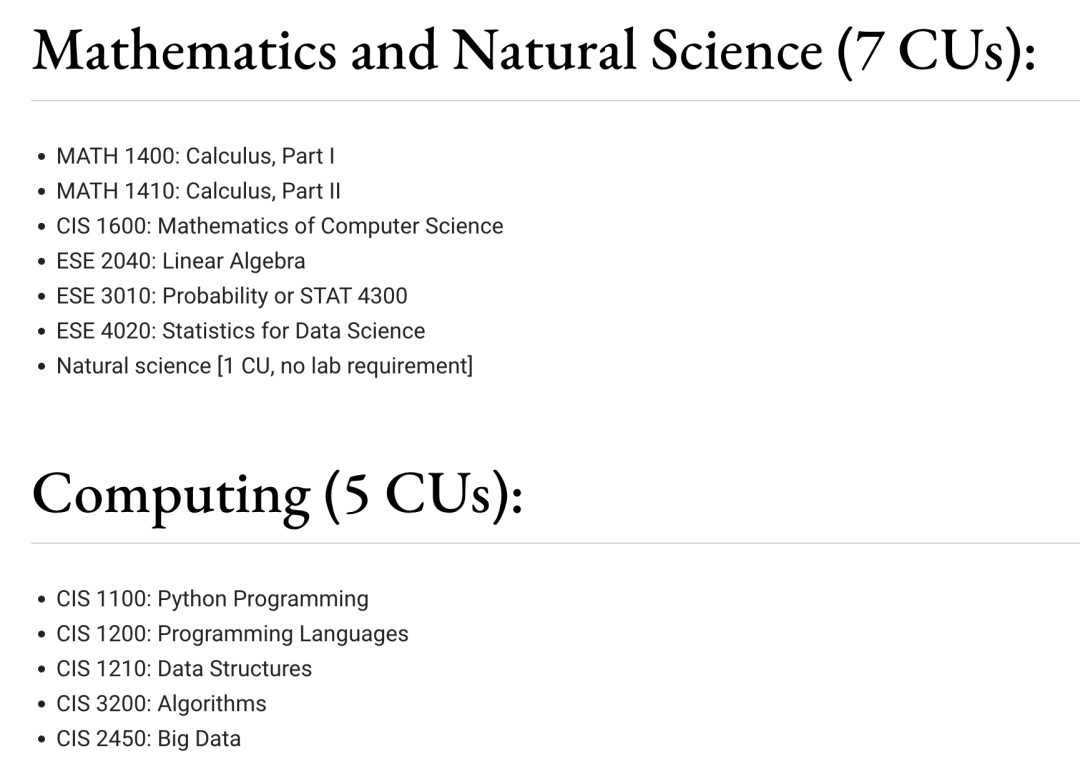1080x768 pixels.
Task: Select the CIS 2450 Big Data item
Action: pyautogui.click(x=148, y=739)
